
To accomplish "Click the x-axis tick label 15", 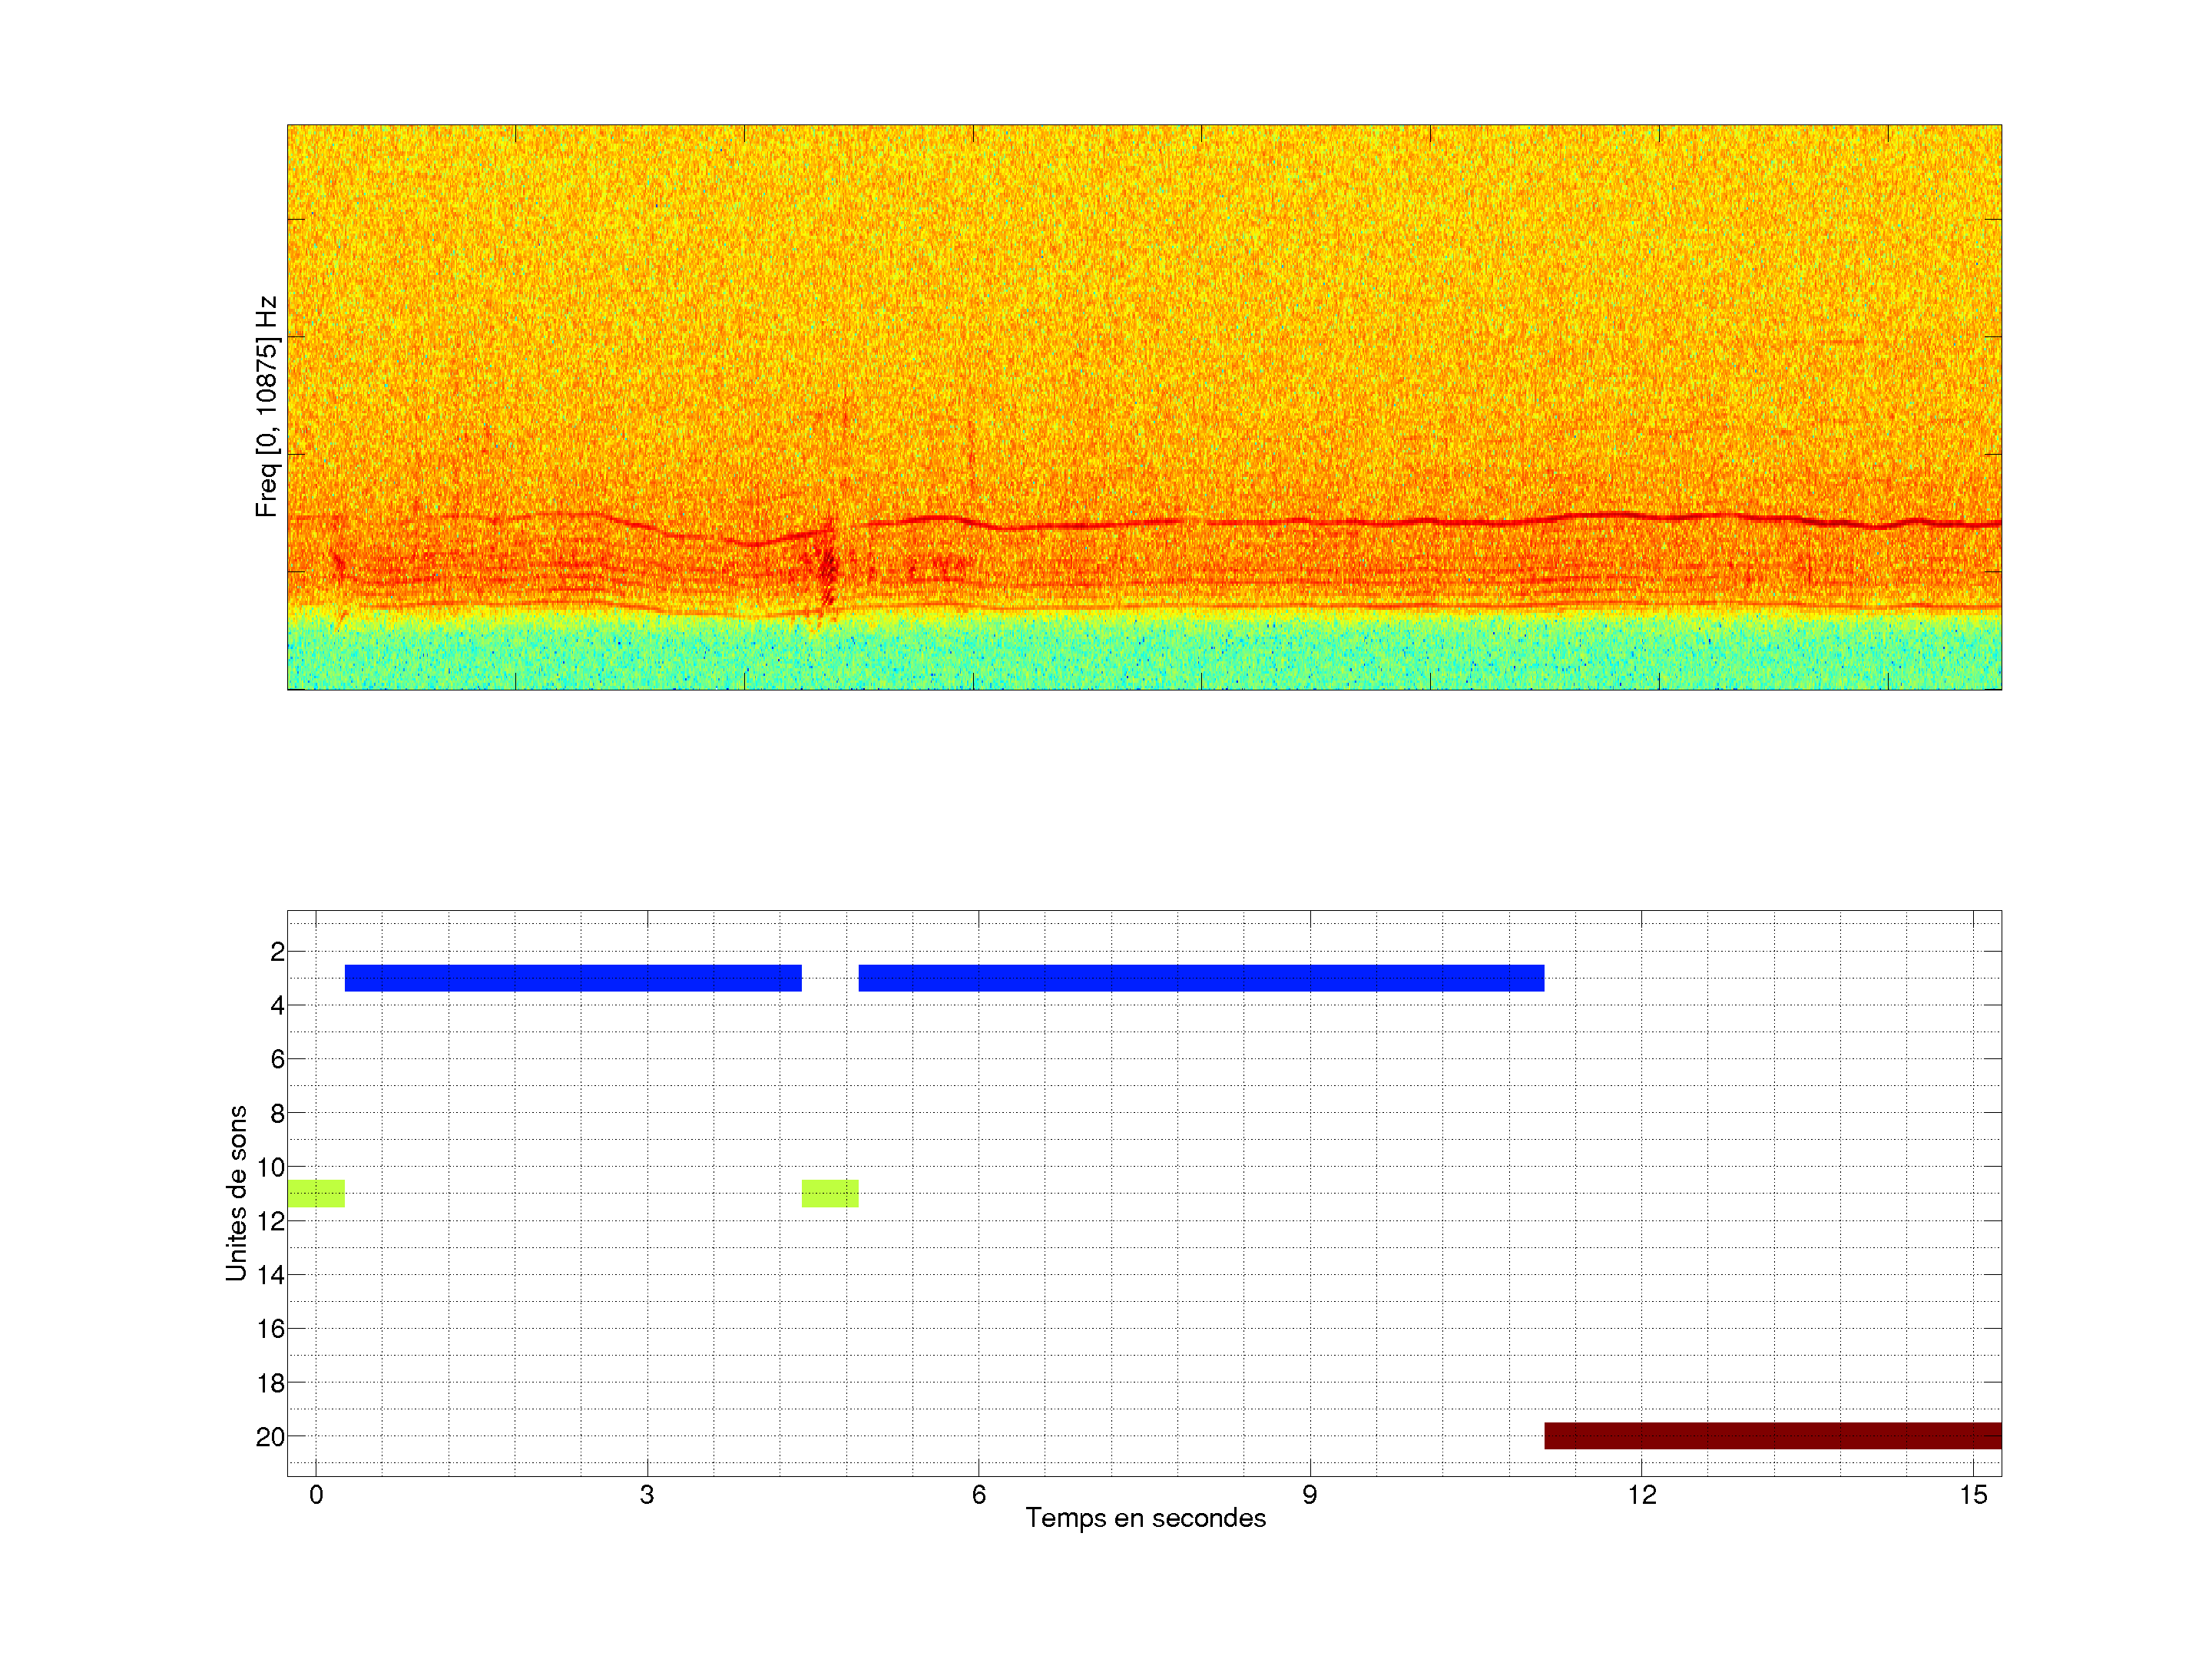I will pos(1972,1495).
